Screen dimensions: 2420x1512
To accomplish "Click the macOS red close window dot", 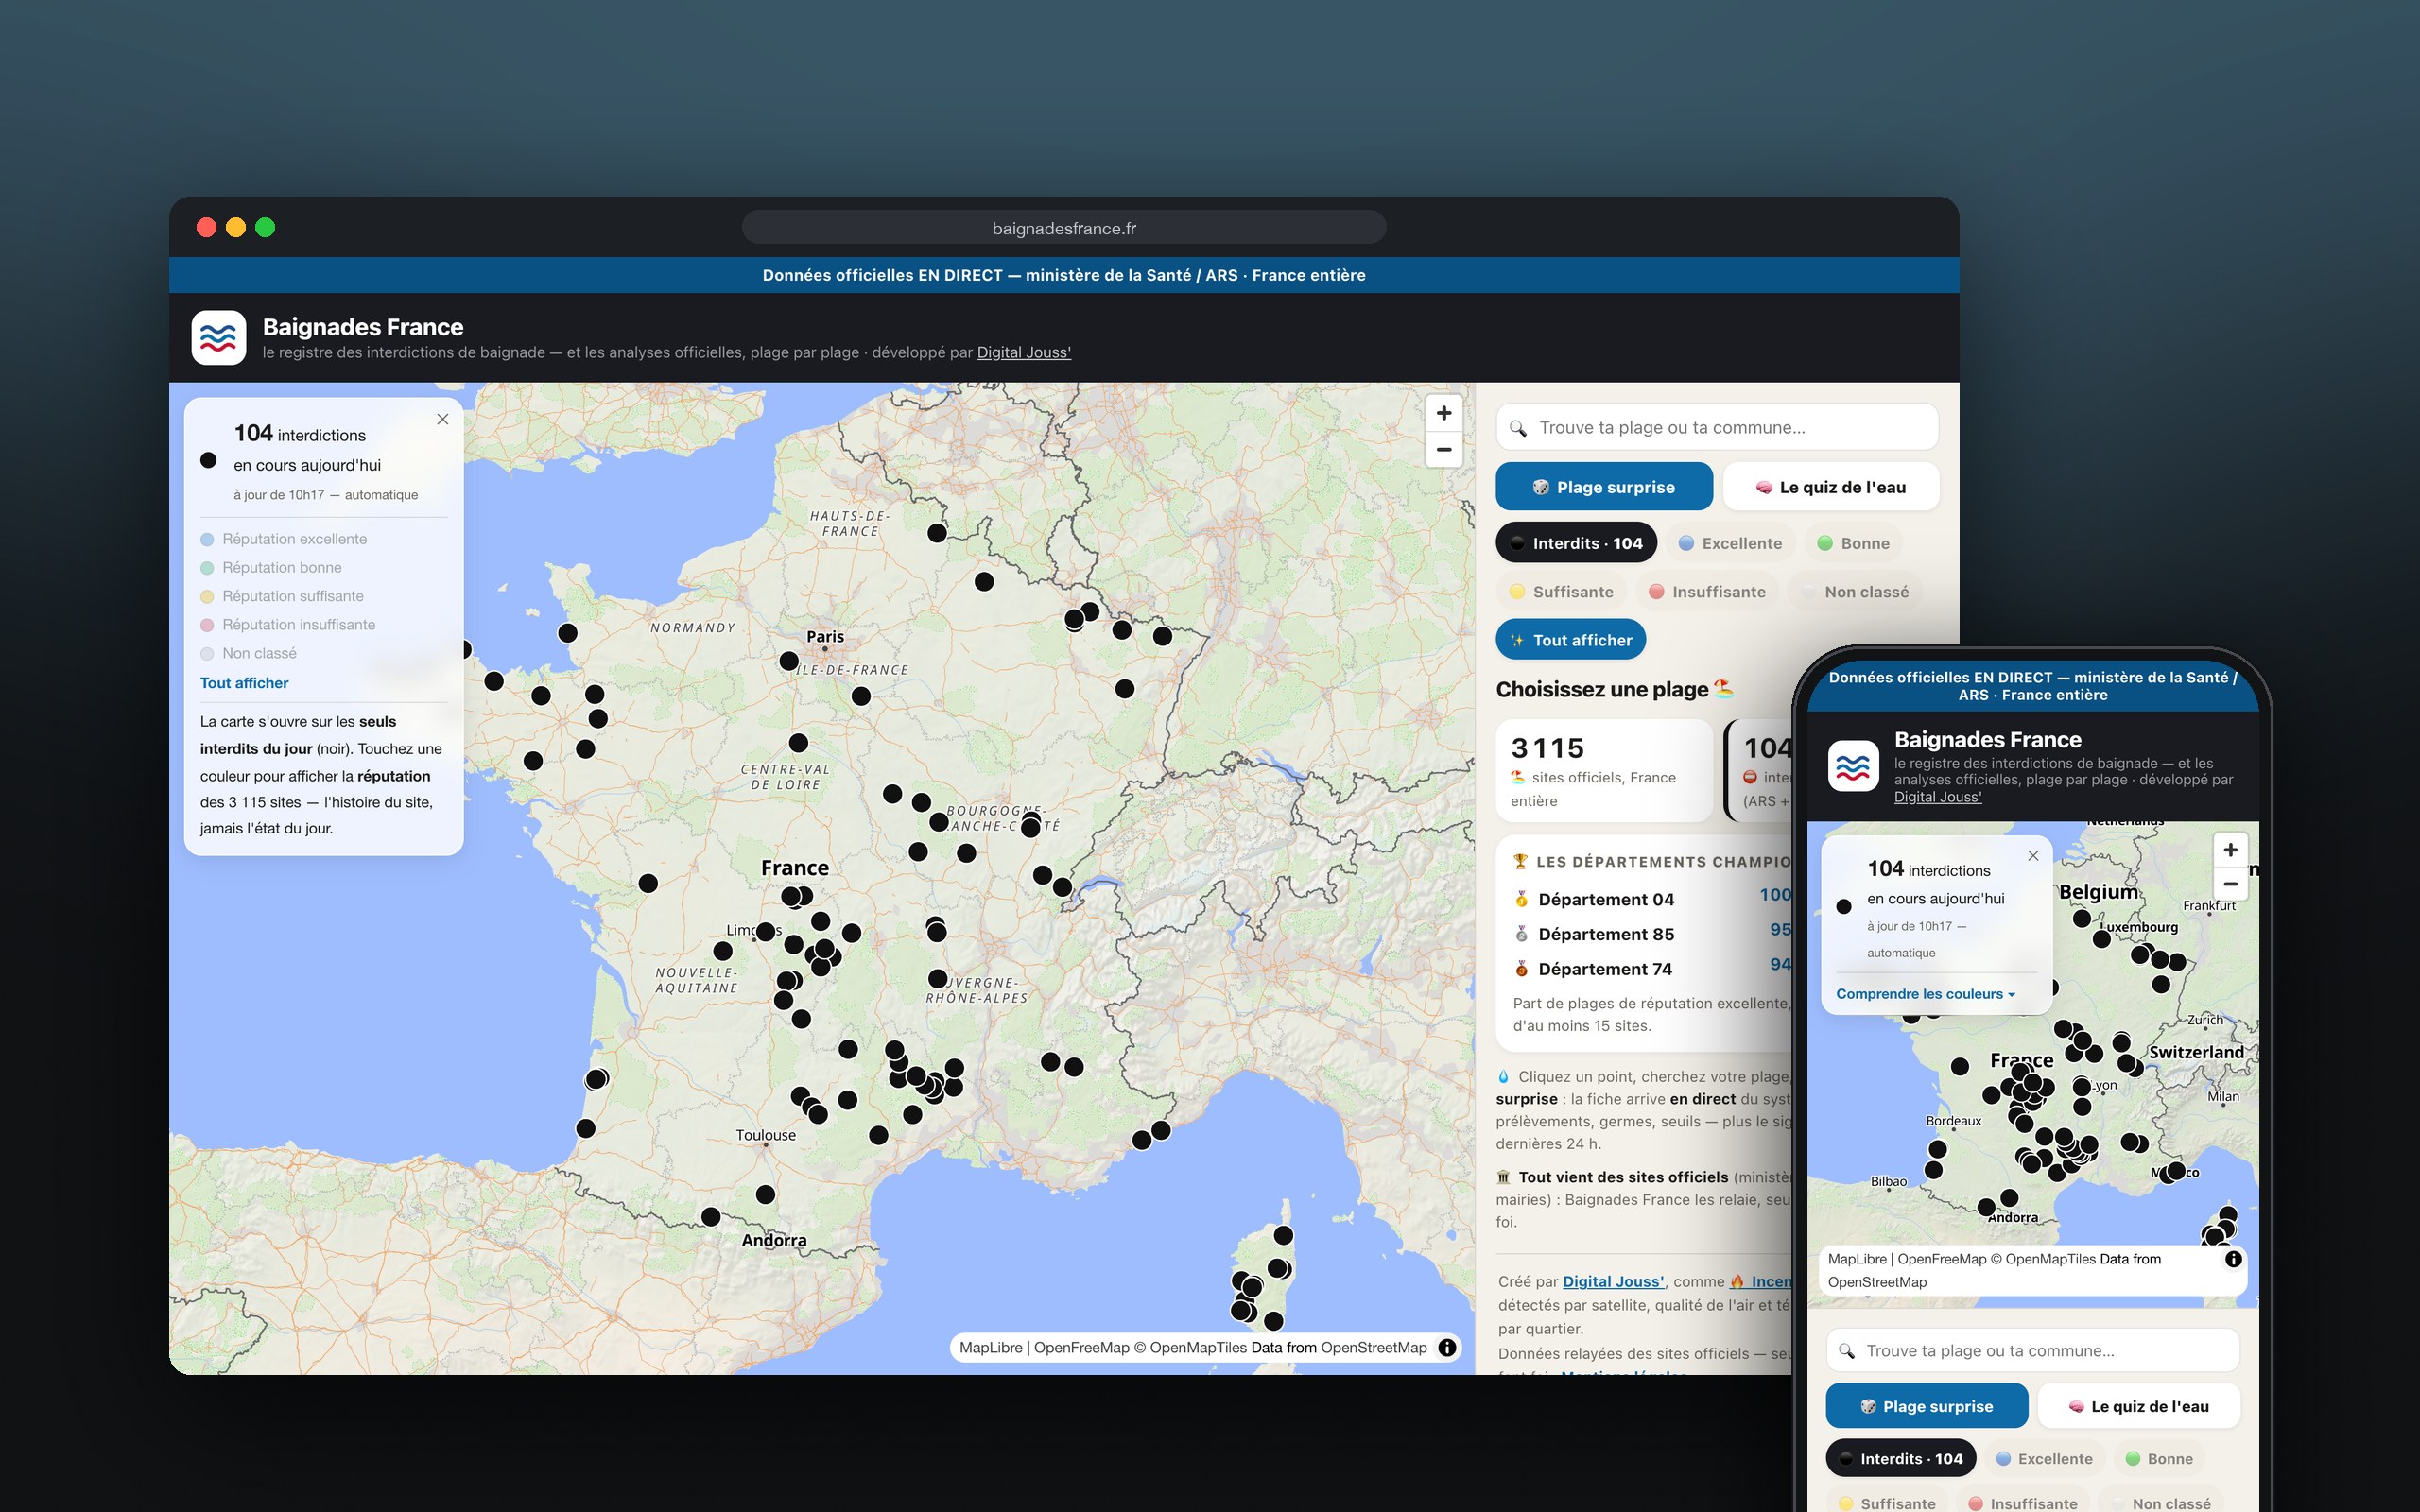I will (x=207, y=227).
